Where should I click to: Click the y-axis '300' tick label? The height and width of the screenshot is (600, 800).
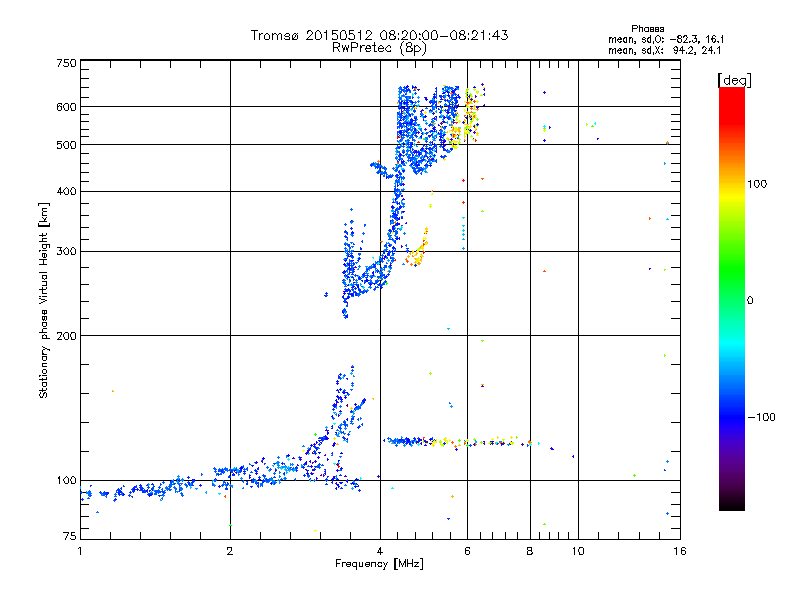tap(66, 252)
